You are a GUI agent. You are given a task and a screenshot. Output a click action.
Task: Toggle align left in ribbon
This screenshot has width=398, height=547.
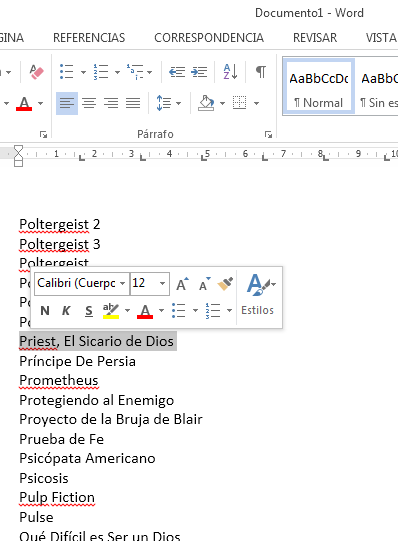[67, 103]
